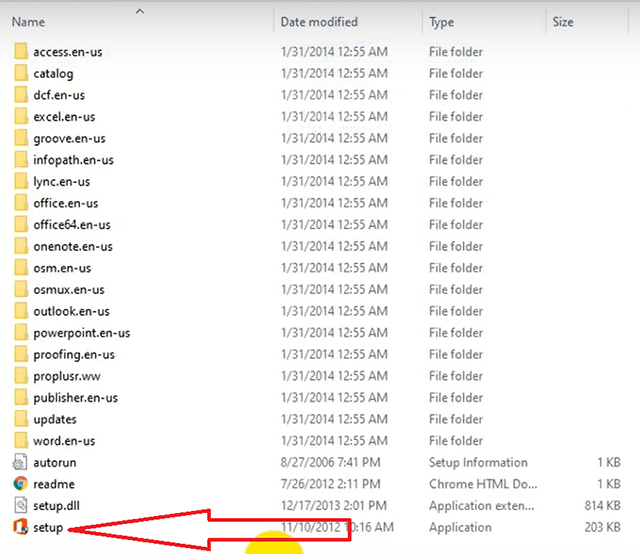
Task: Click the setup.dll file icon
Action: click(21, 506)
